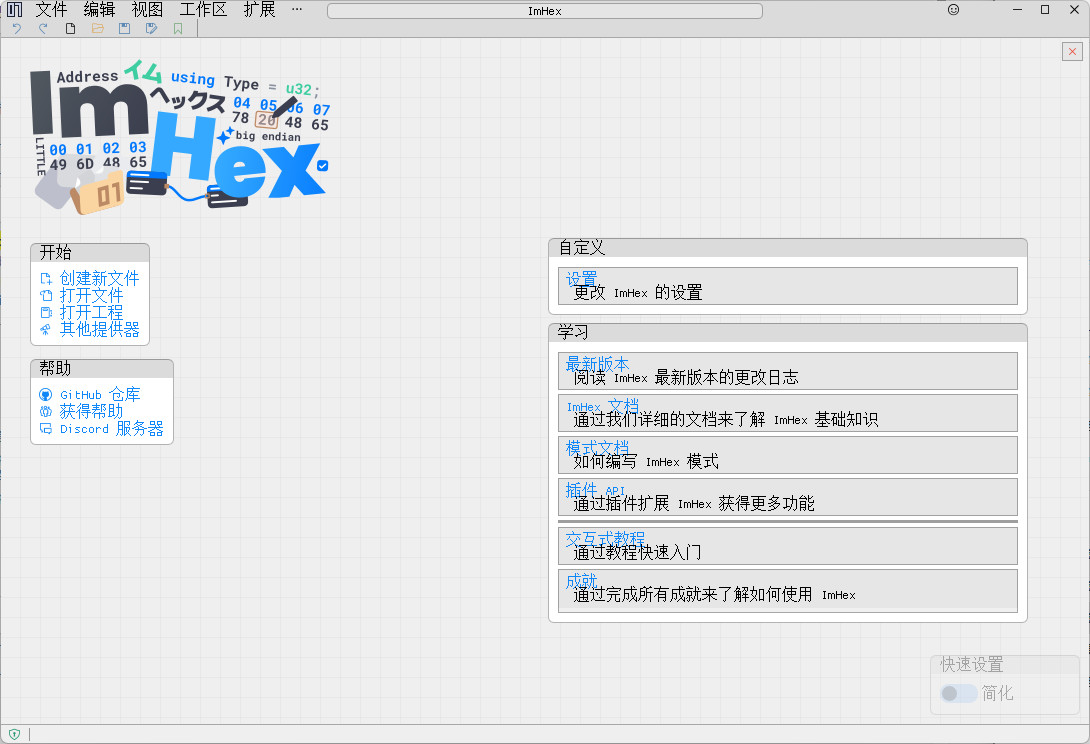Open the ellipsis overflow menu
1090x744 pixels.
[297, 10]
